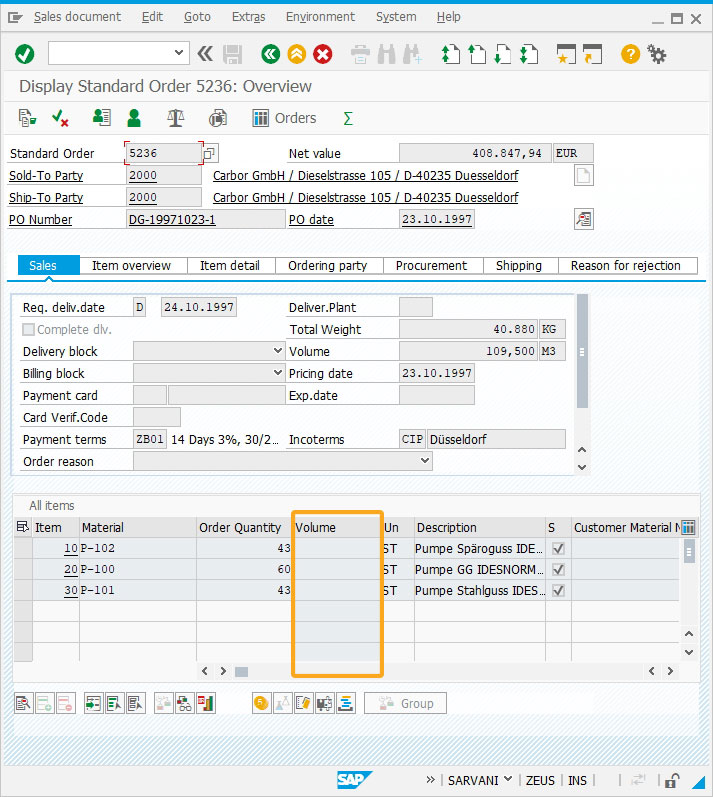Switch to the Reason for rejection tab

[626, 265]
